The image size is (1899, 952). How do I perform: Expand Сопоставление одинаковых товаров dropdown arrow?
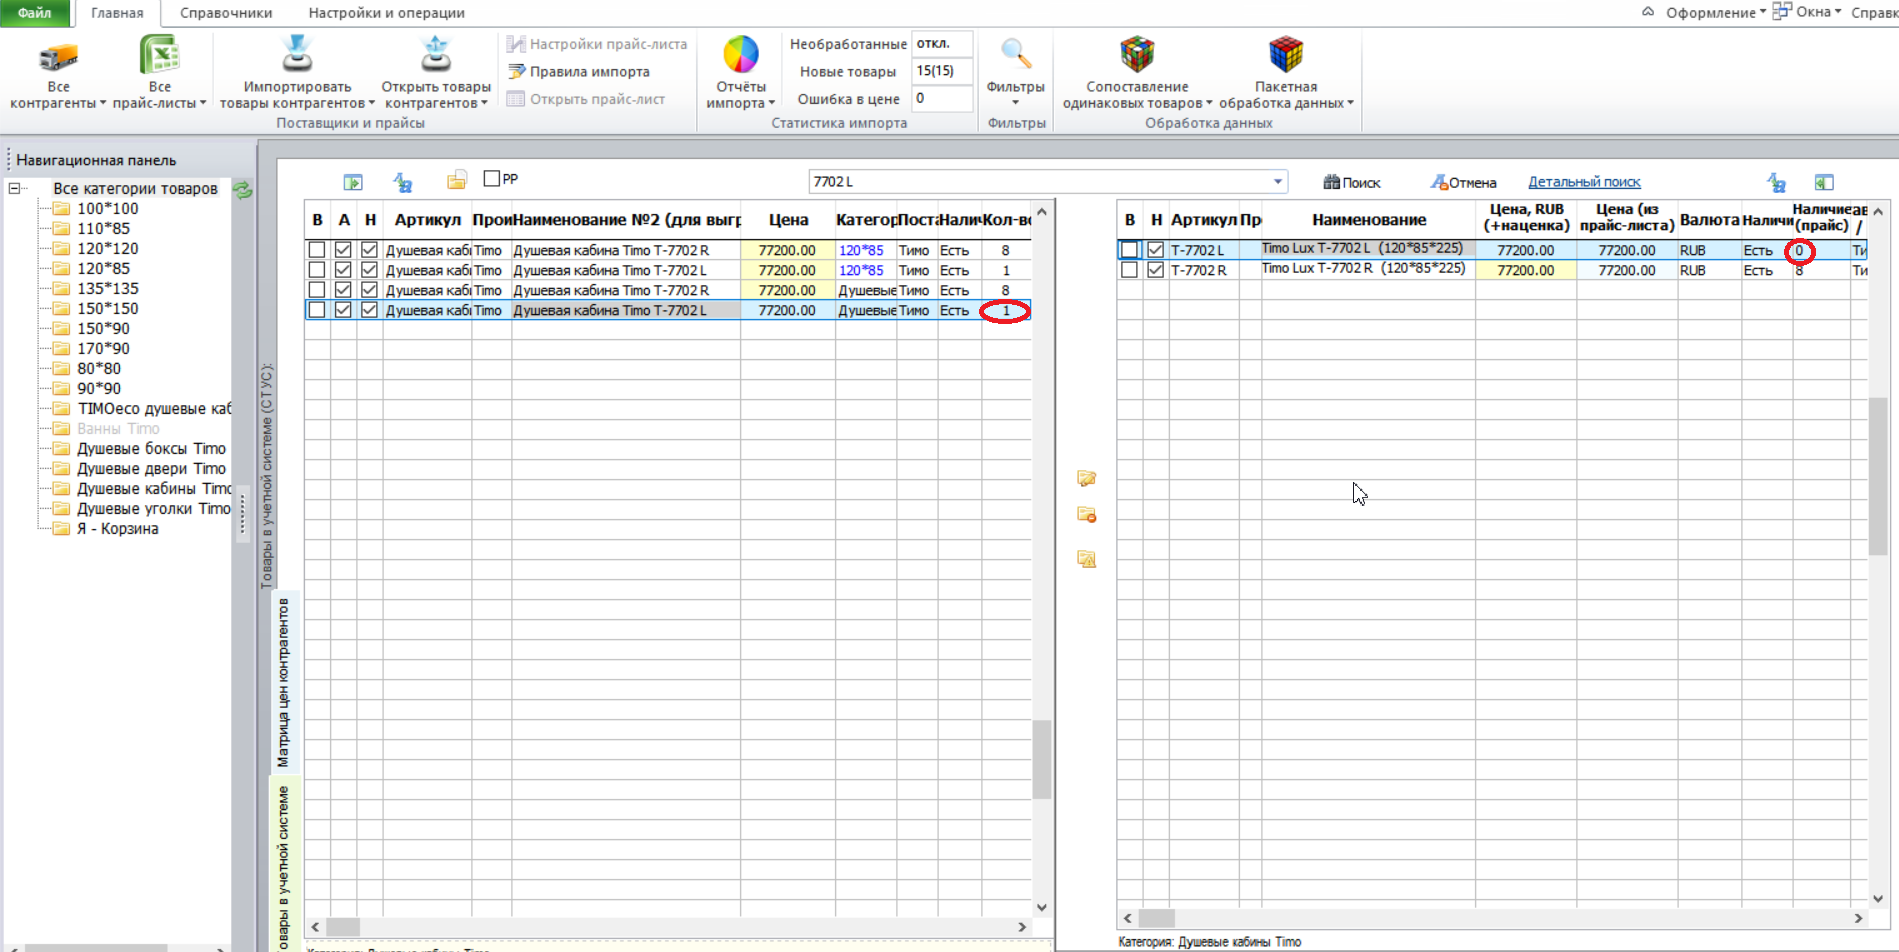pos(1209,103)
